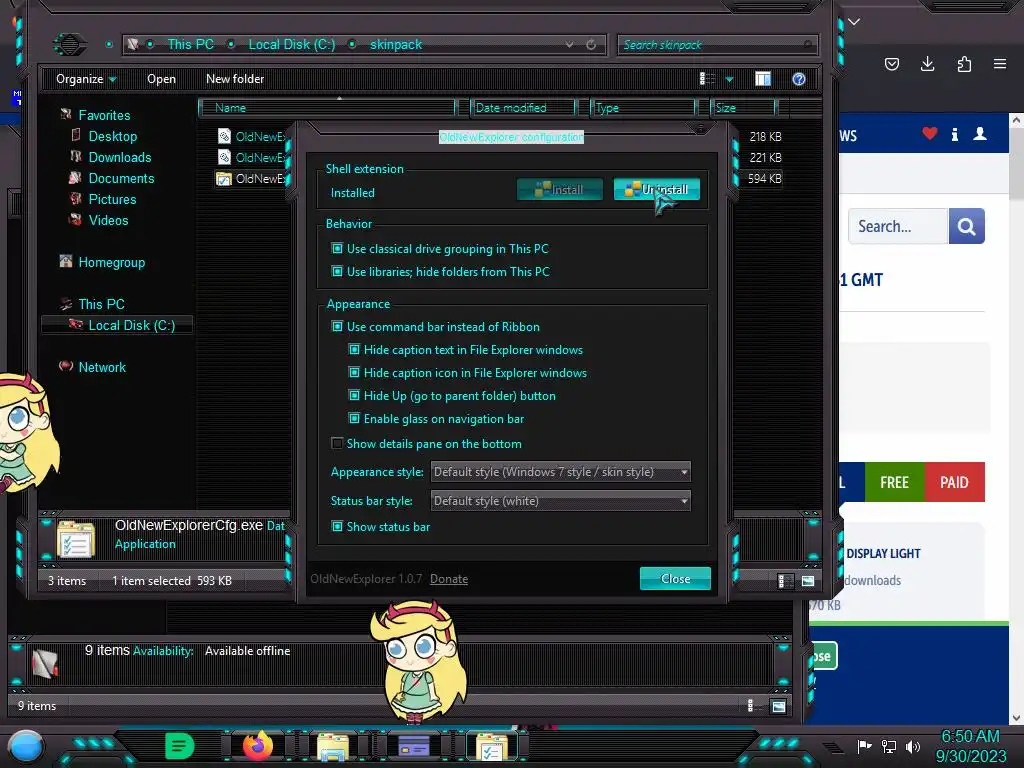Click skinpack in the address bar
Viewport: 1024px width, 768px height.
396,44
